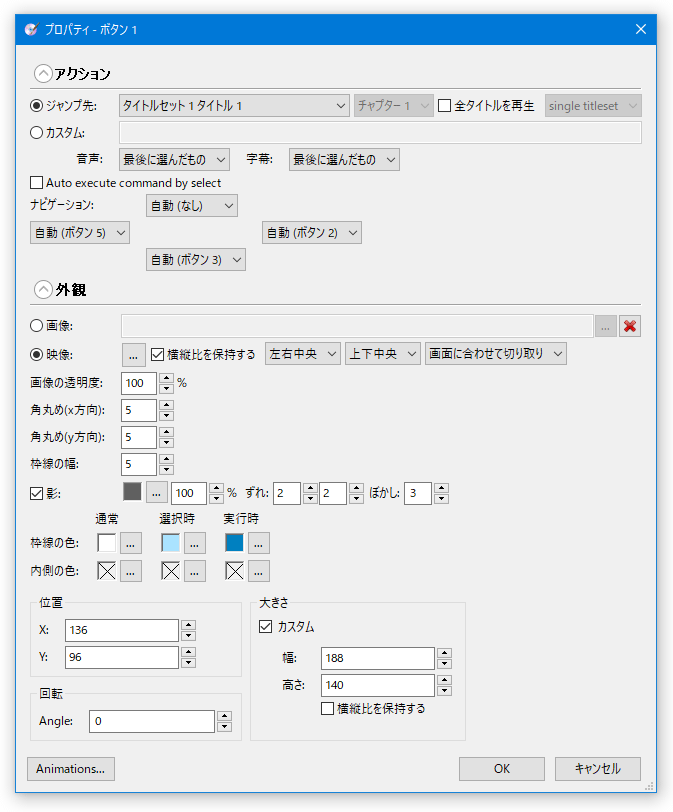The width and height of the screenshot is (673, 812).
Task: Open the 自動 (なし) navigation dropdown
Action: [192, 206]
